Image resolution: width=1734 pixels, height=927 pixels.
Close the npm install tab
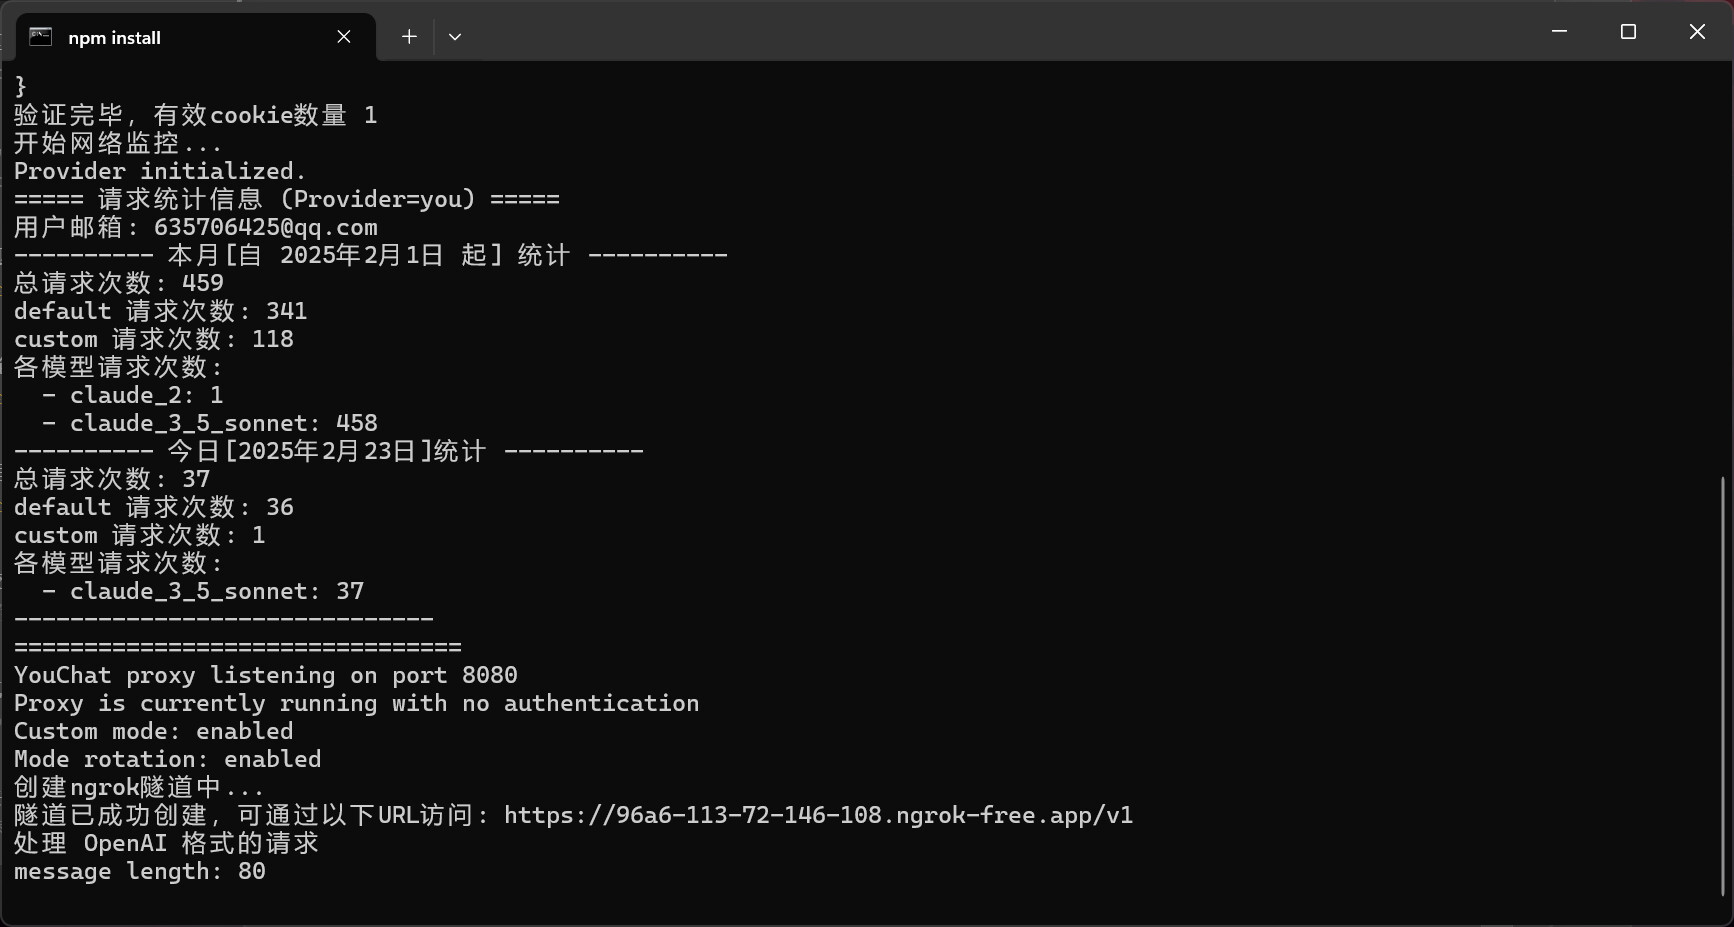344,37
